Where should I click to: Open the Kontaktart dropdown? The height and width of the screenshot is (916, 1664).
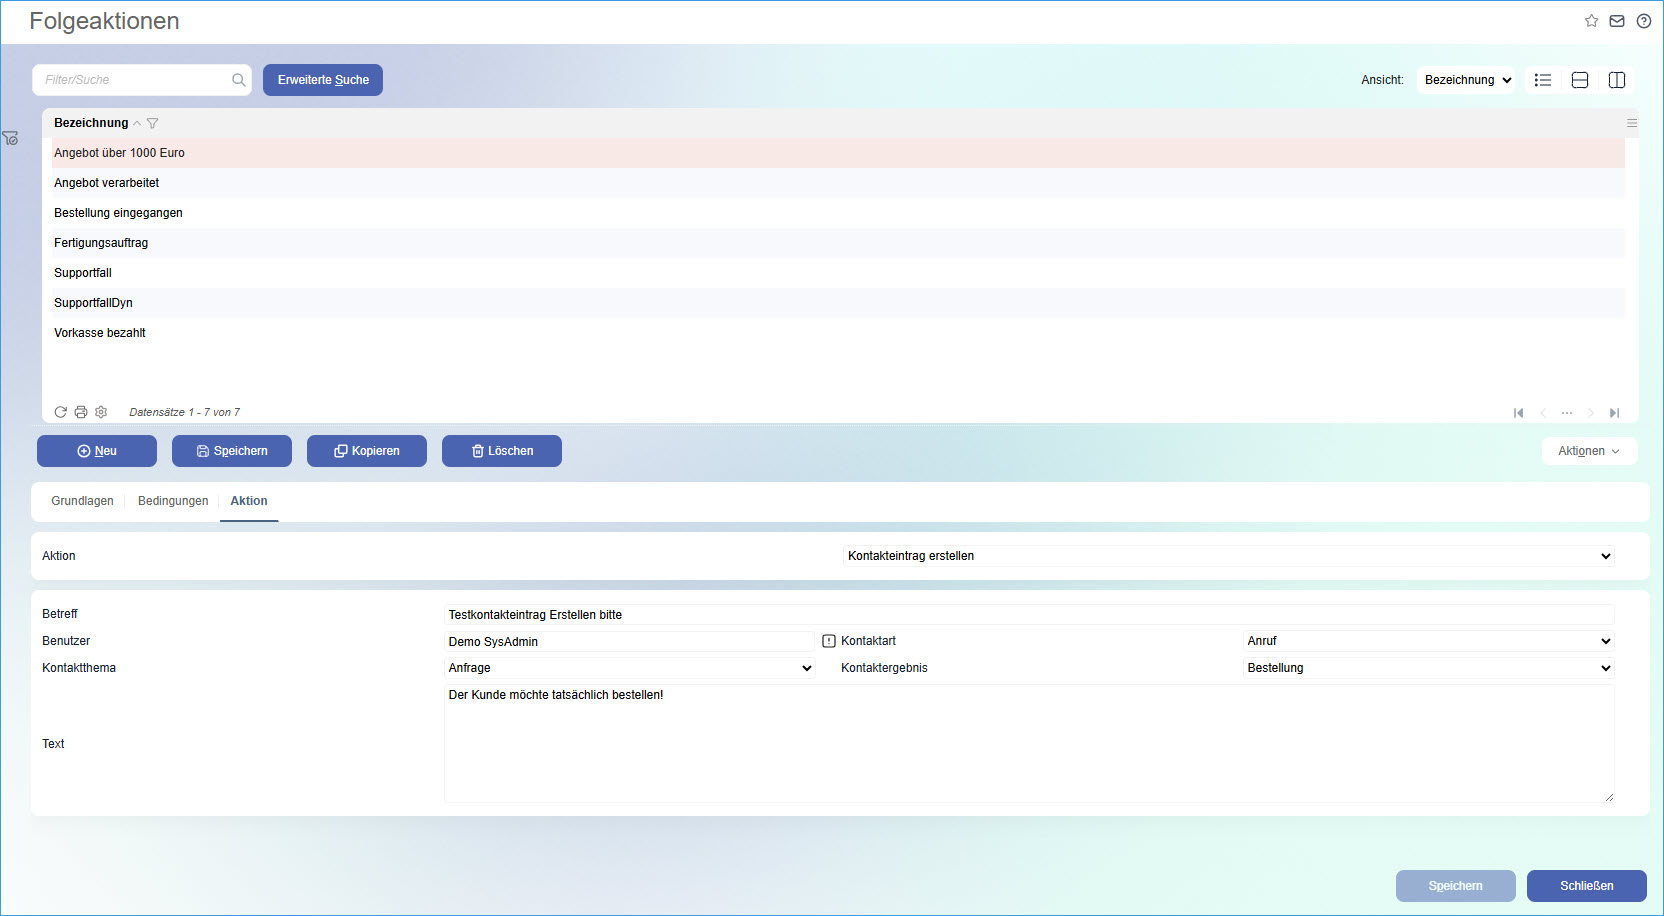pos(1429,641)
